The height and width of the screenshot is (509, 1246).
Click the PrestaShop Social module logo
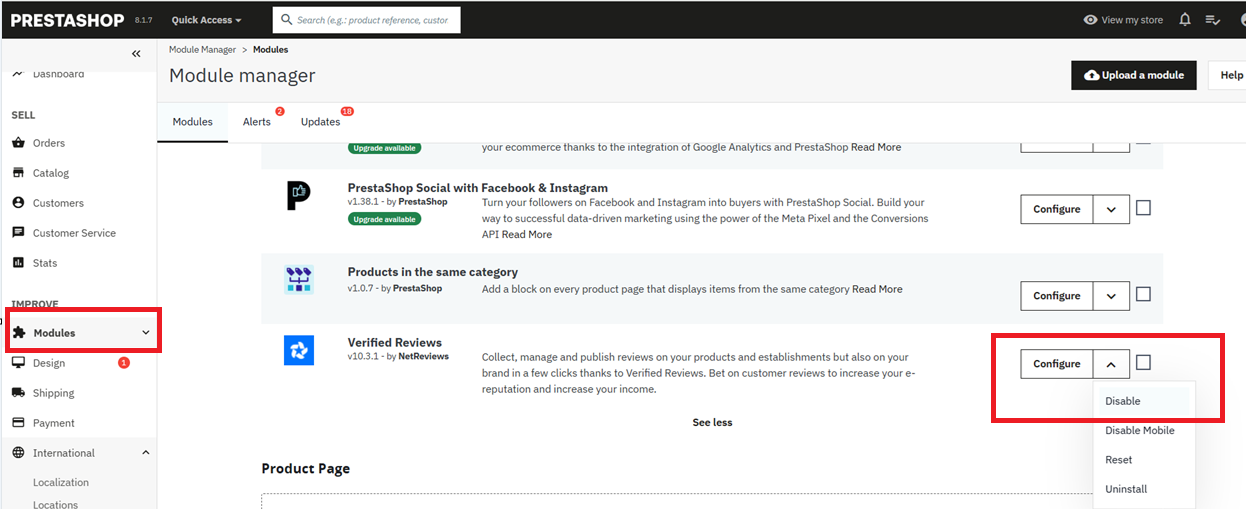pyautogui.click(x=299, y=196)
